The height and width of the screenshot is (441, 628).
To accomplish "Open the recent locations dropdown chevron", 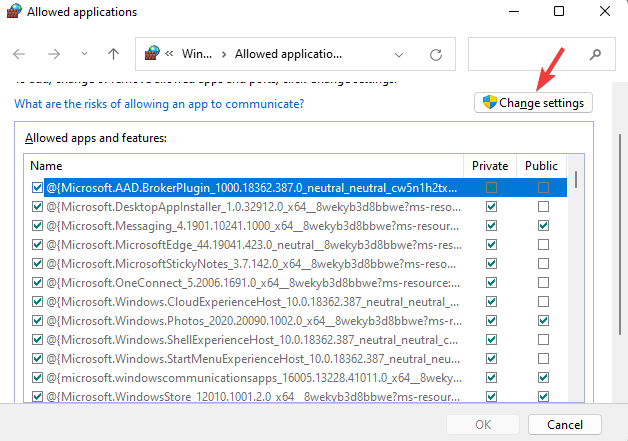I will (x=84, y=53).
